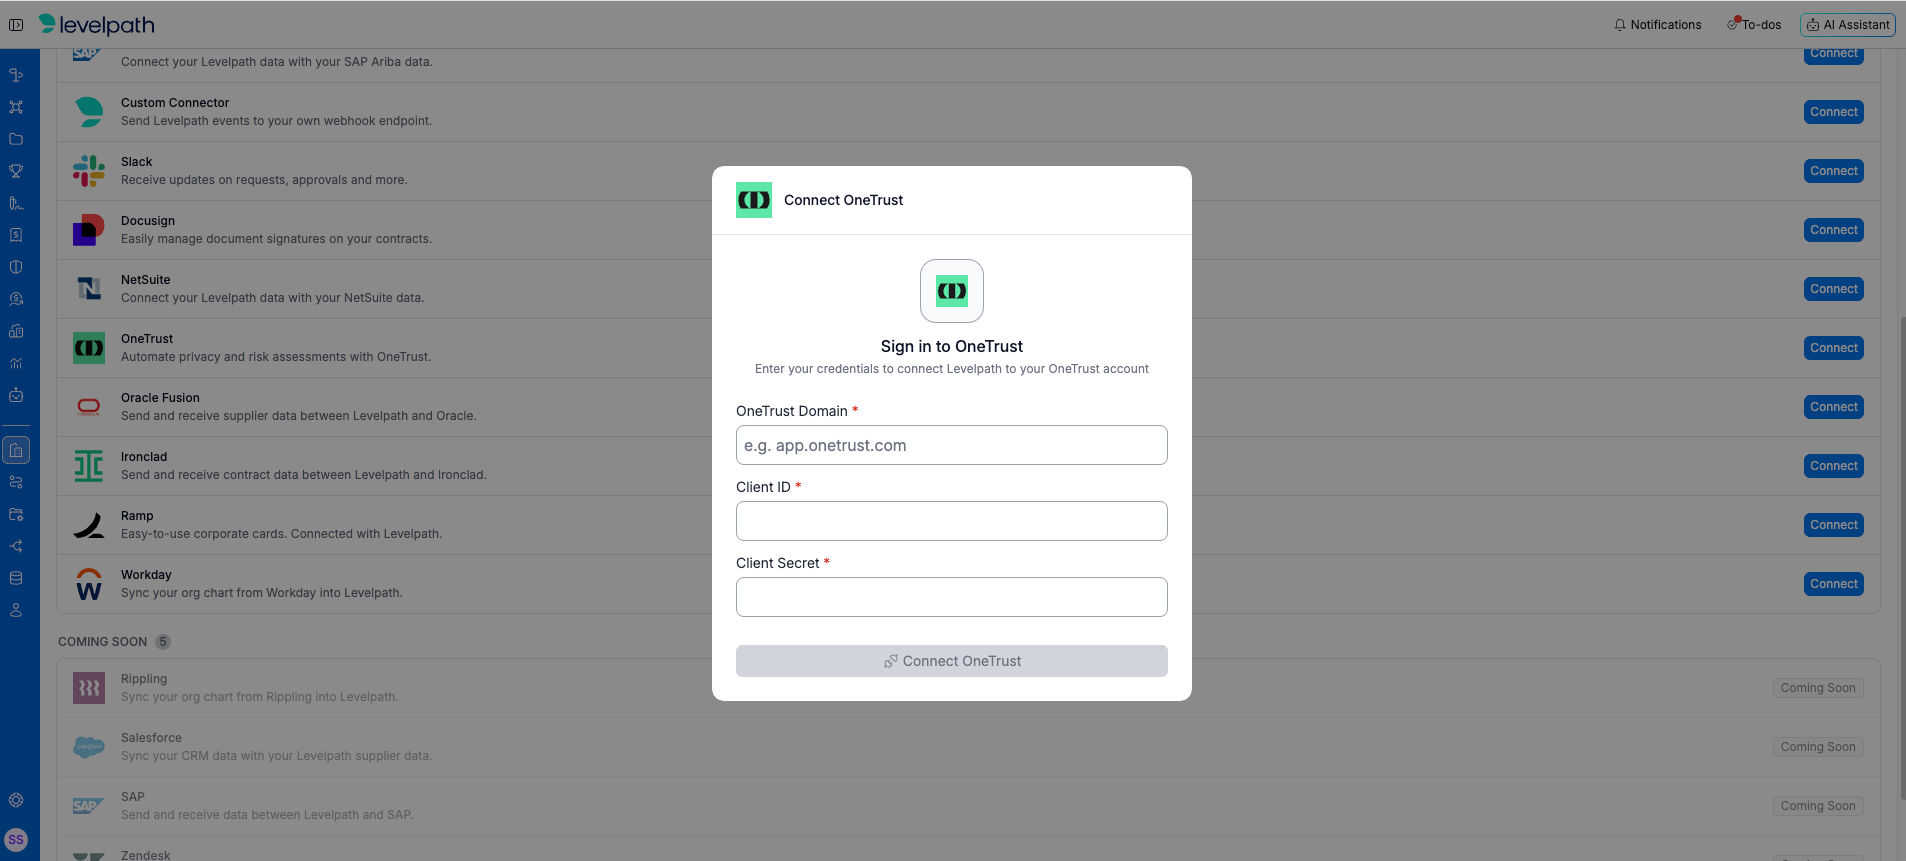The image size is (1906, 861).
Task: Connect the Docusign integration
Action: tap(1834, 230)
